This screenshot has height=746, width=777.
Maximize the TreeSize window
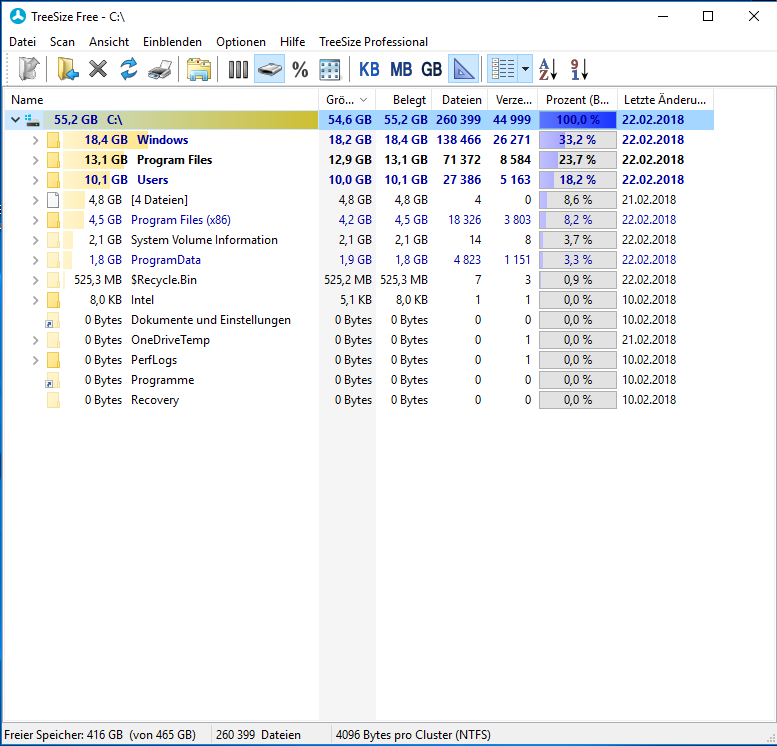tap(708, 16)
